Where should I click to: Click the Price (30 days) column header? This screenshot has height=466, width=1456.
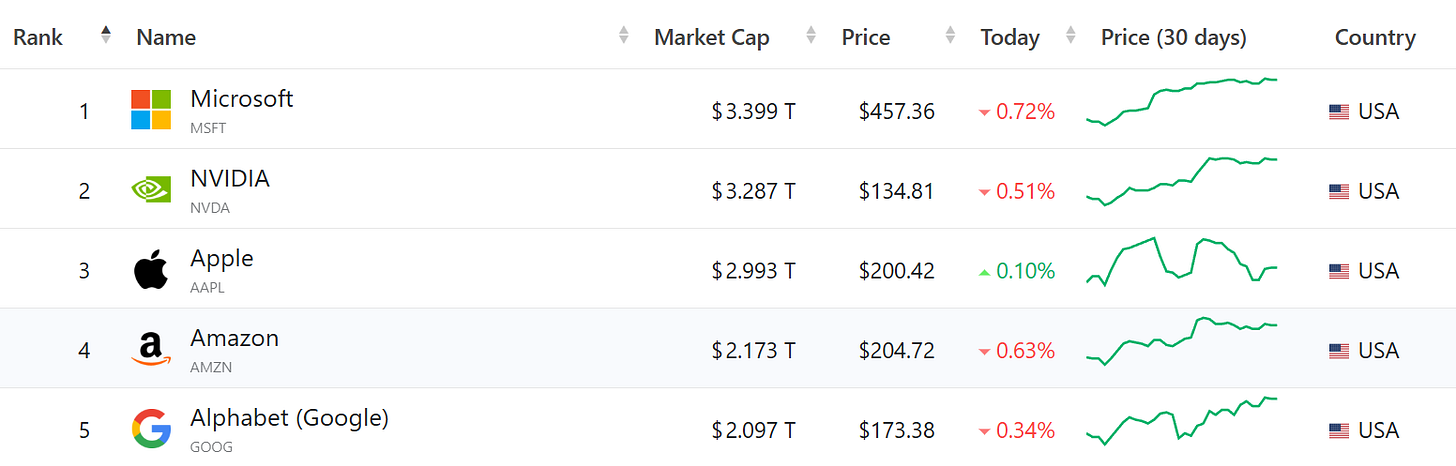pyautogui.click(x=1174, y=38)
